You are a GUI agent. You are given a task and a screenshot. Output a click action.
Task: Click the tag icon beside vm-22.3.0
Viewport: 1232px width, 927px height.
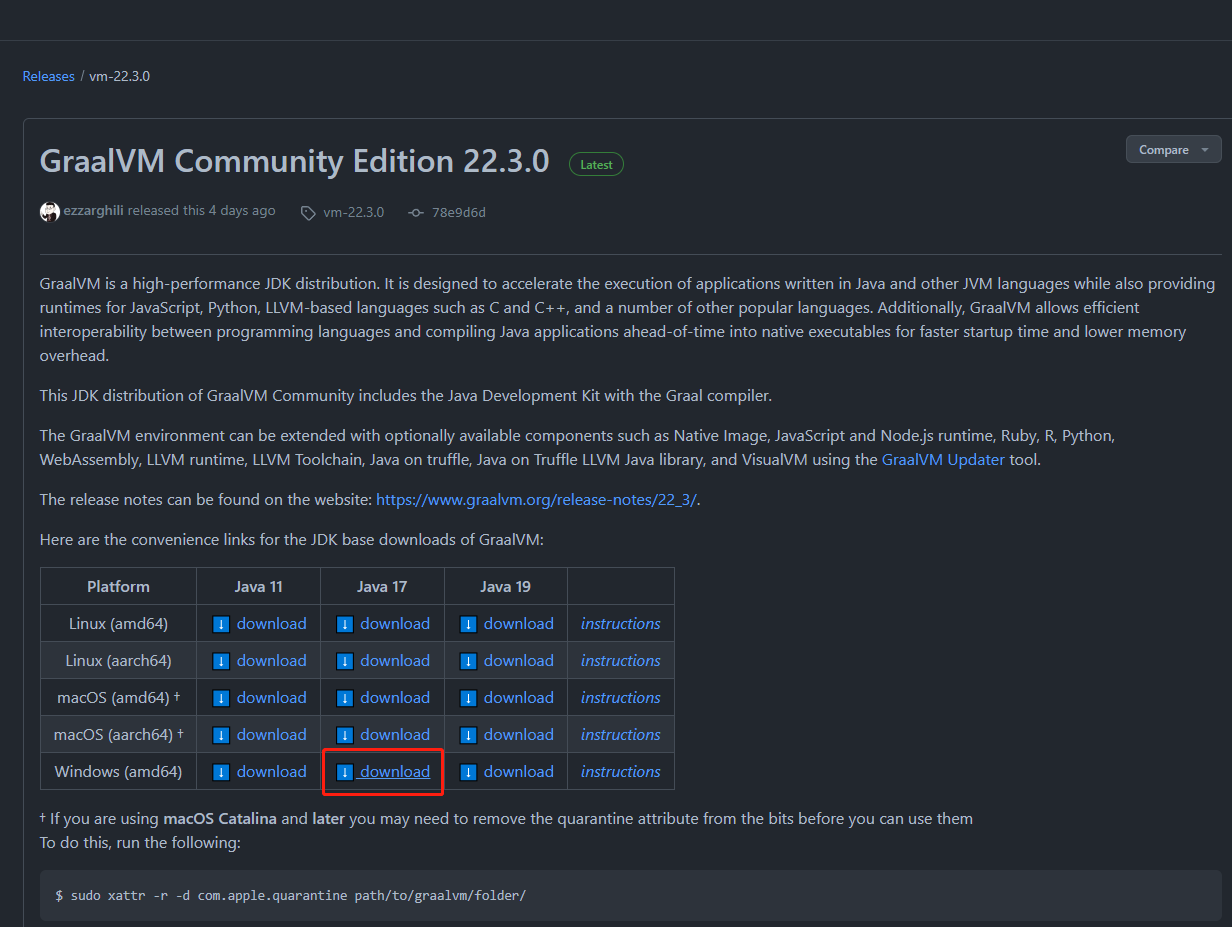(x=308, y=212)
